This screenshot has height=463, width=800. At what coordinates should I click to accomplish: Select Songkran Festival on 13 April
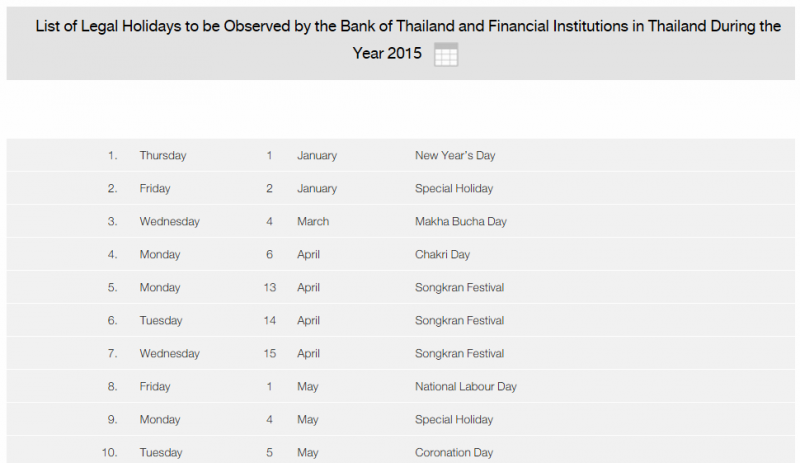tap(459, 287)
